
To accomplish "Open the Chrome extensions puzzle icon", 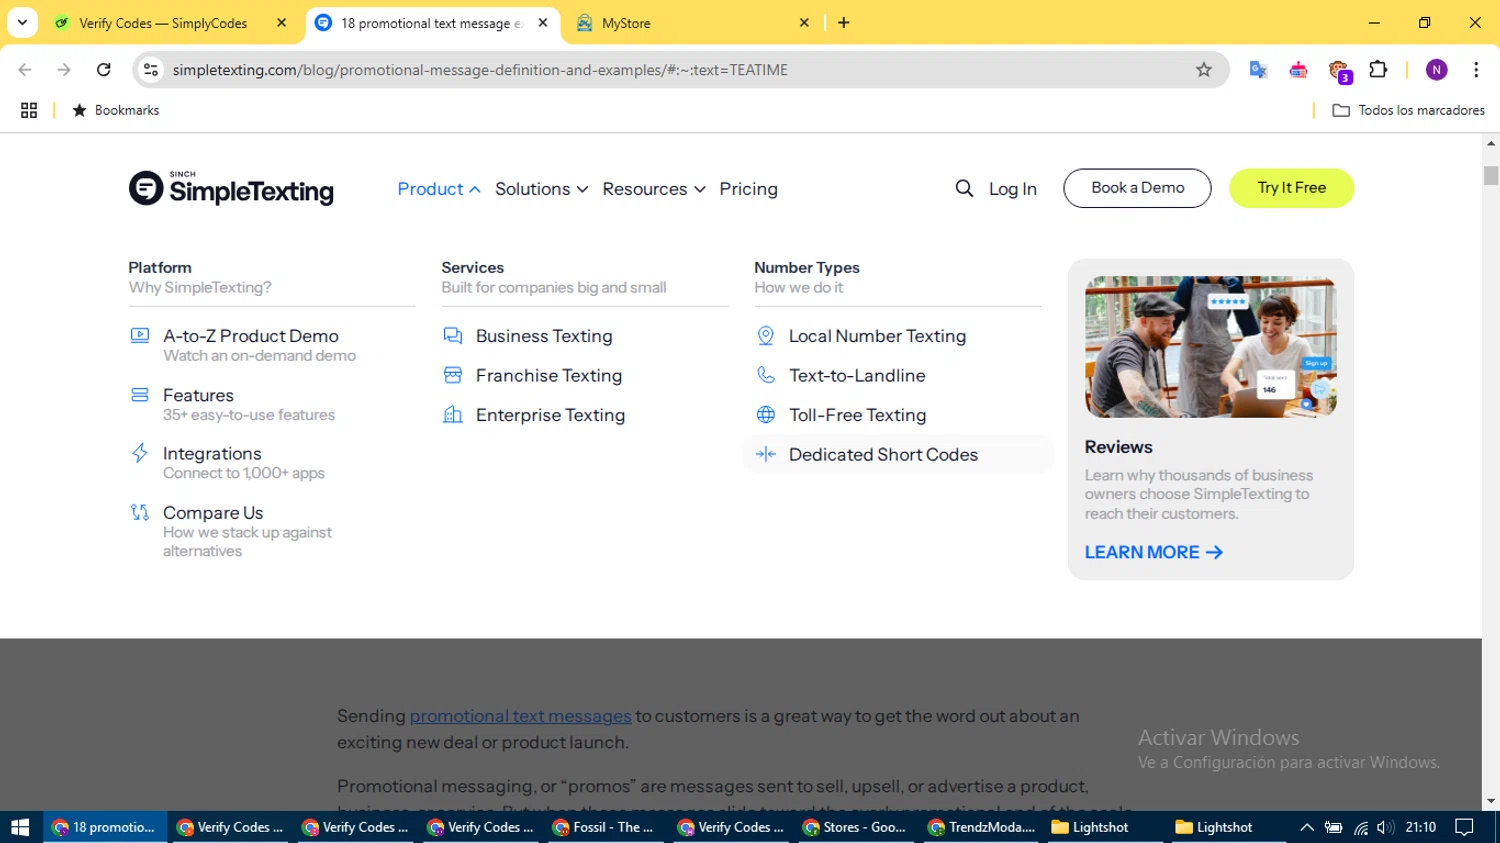I will (1378, 70).
